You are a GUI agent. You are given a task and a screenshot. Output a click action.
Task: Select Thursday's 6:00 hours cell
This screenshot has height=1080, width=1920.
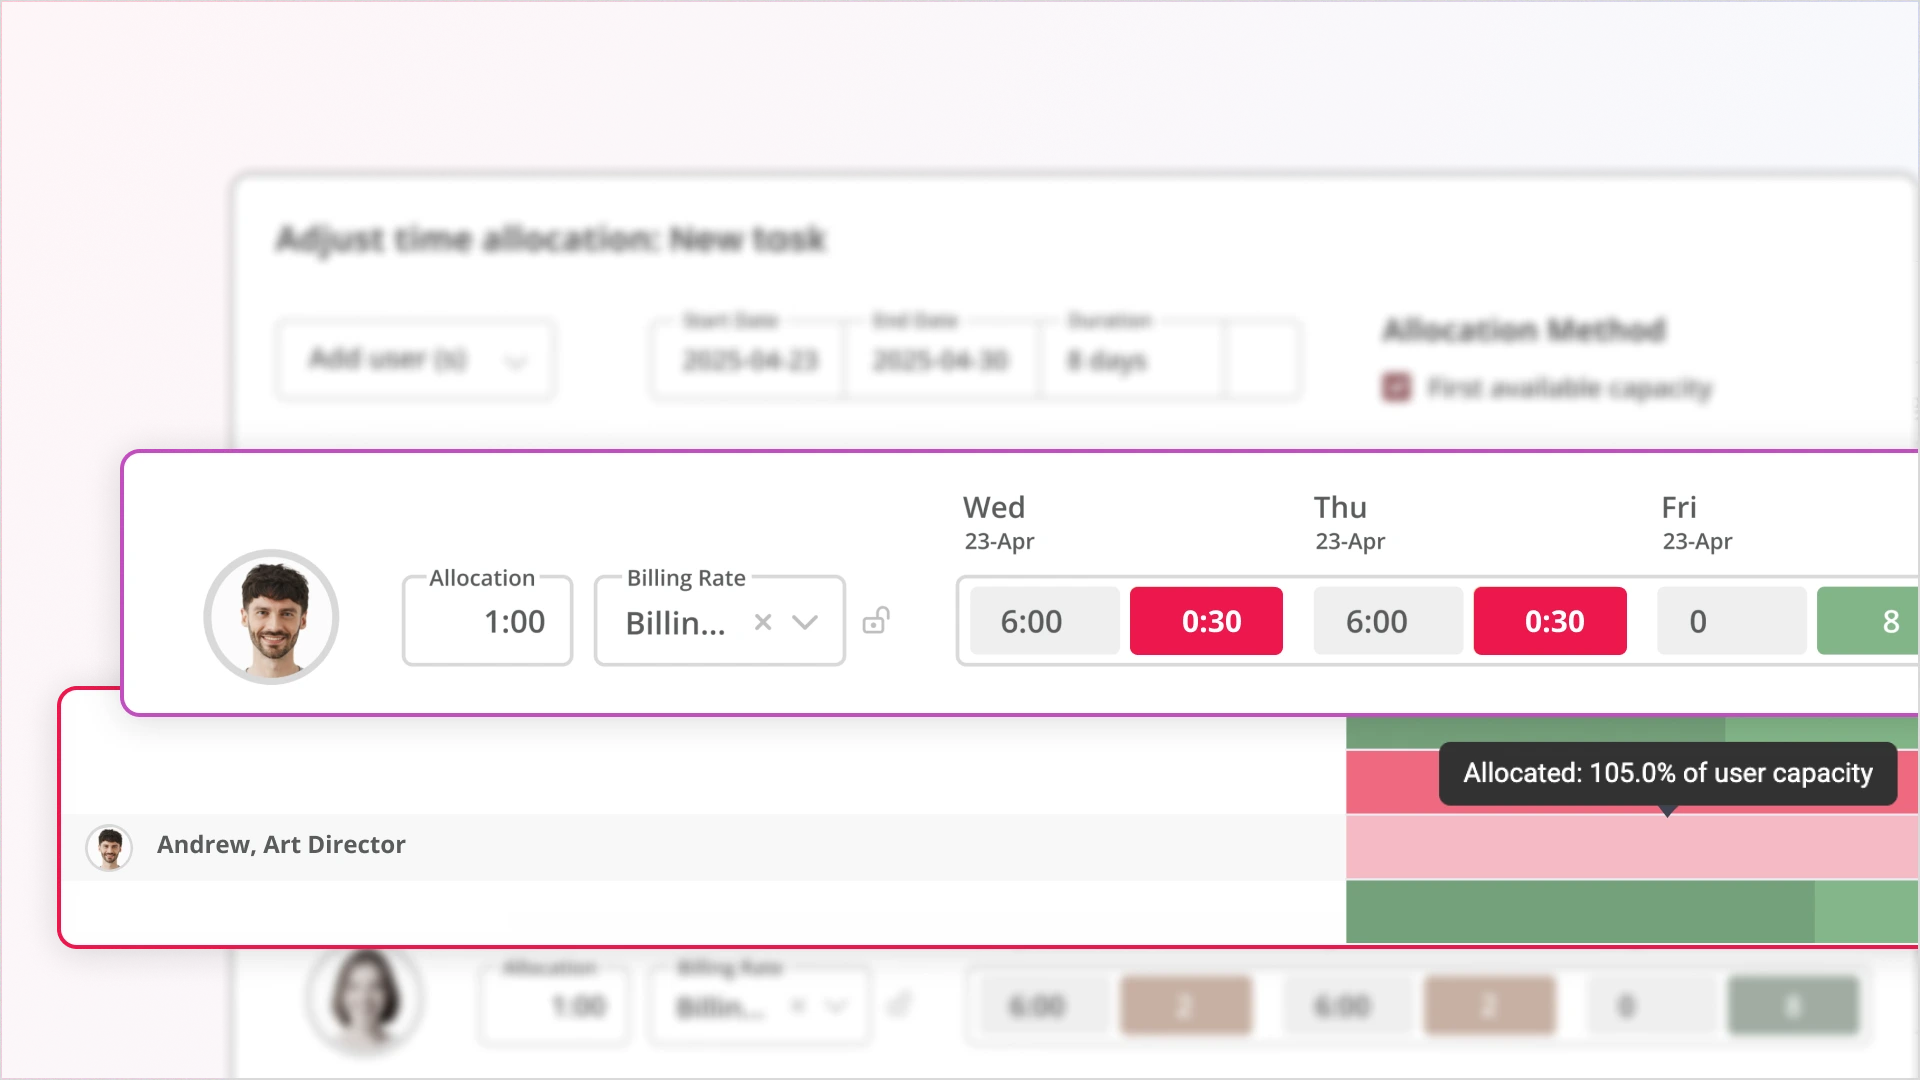[1388, 621]
